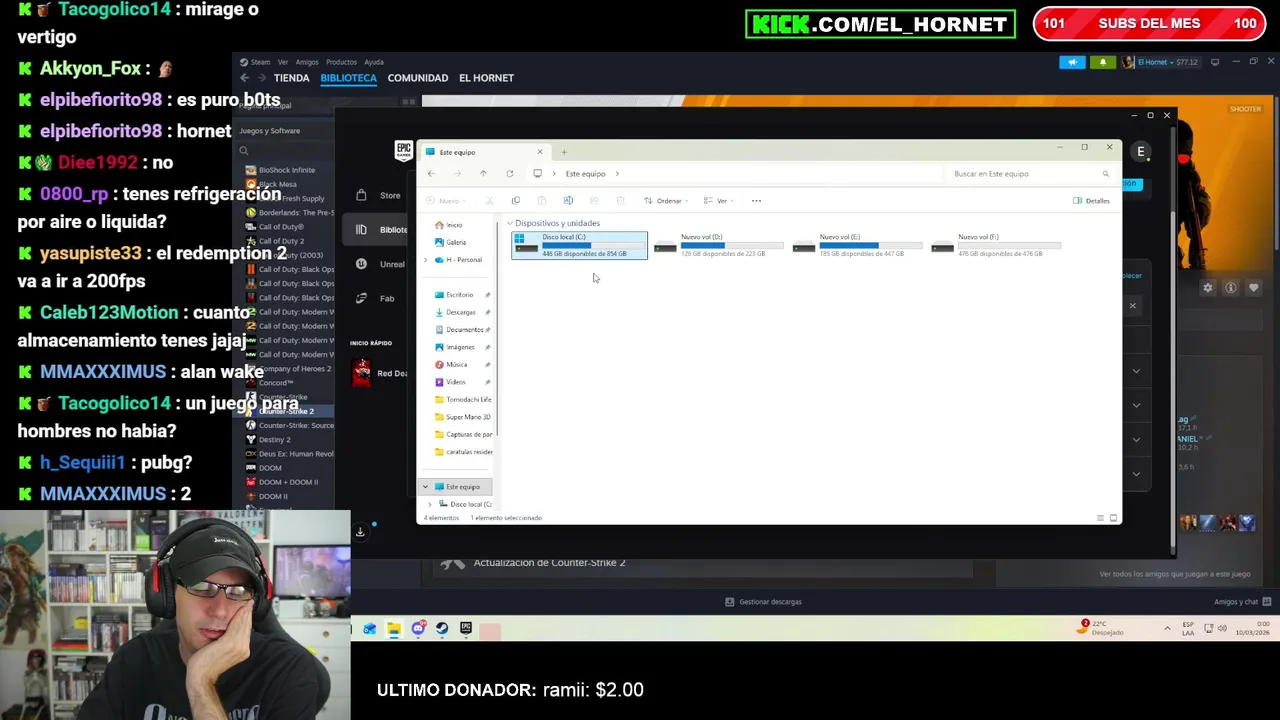Open the BIBLIOTECA tab in Steam
Image resolution: width=1280 pixels, height=720 pixels.
(348, 78)
